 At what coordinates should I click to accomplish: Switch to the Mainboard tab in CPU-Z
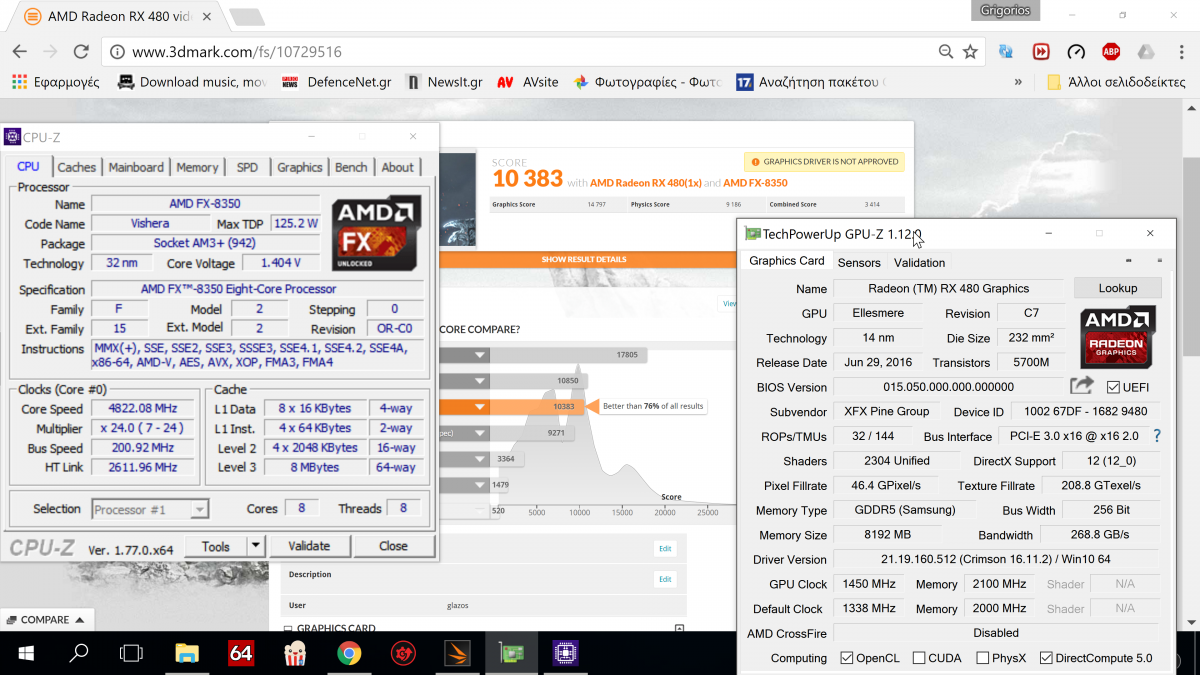coord(136,167)
